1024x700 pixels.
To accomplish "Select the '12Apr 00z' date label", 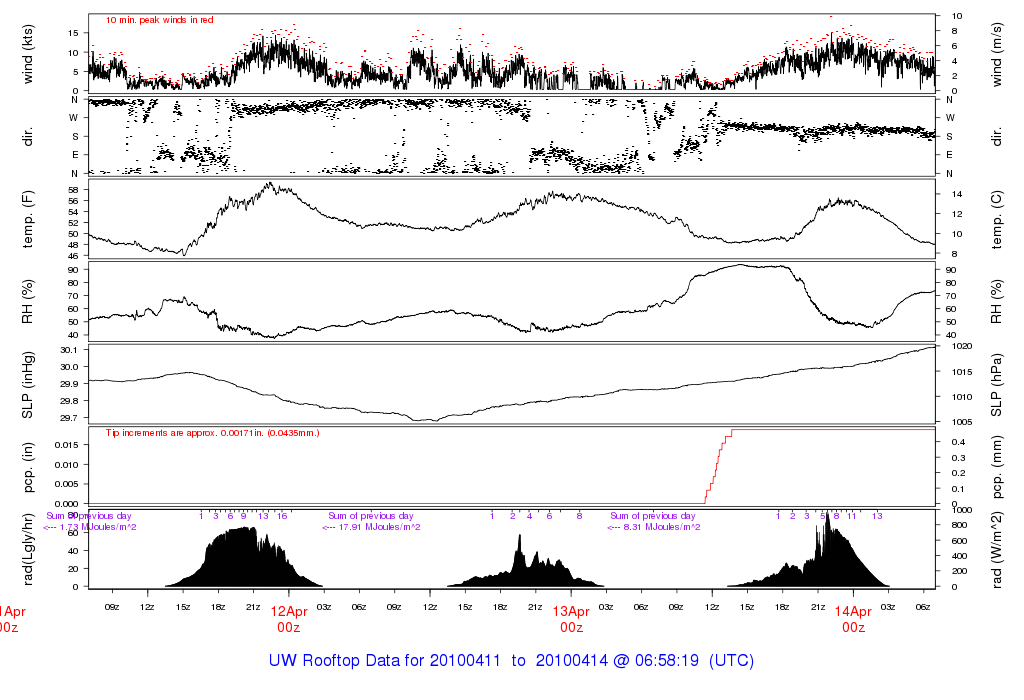I will (289, 619).
